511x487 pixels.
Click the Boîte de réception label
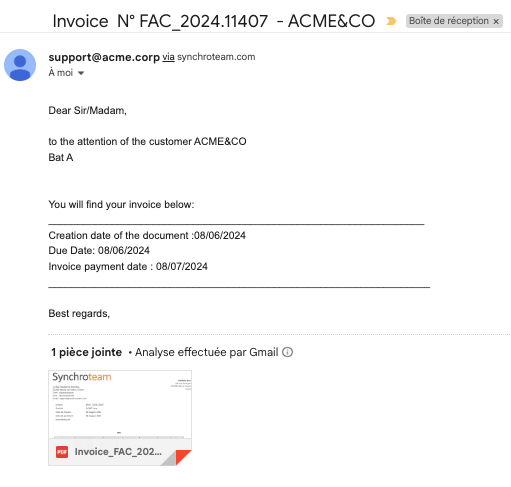[449, 21]
